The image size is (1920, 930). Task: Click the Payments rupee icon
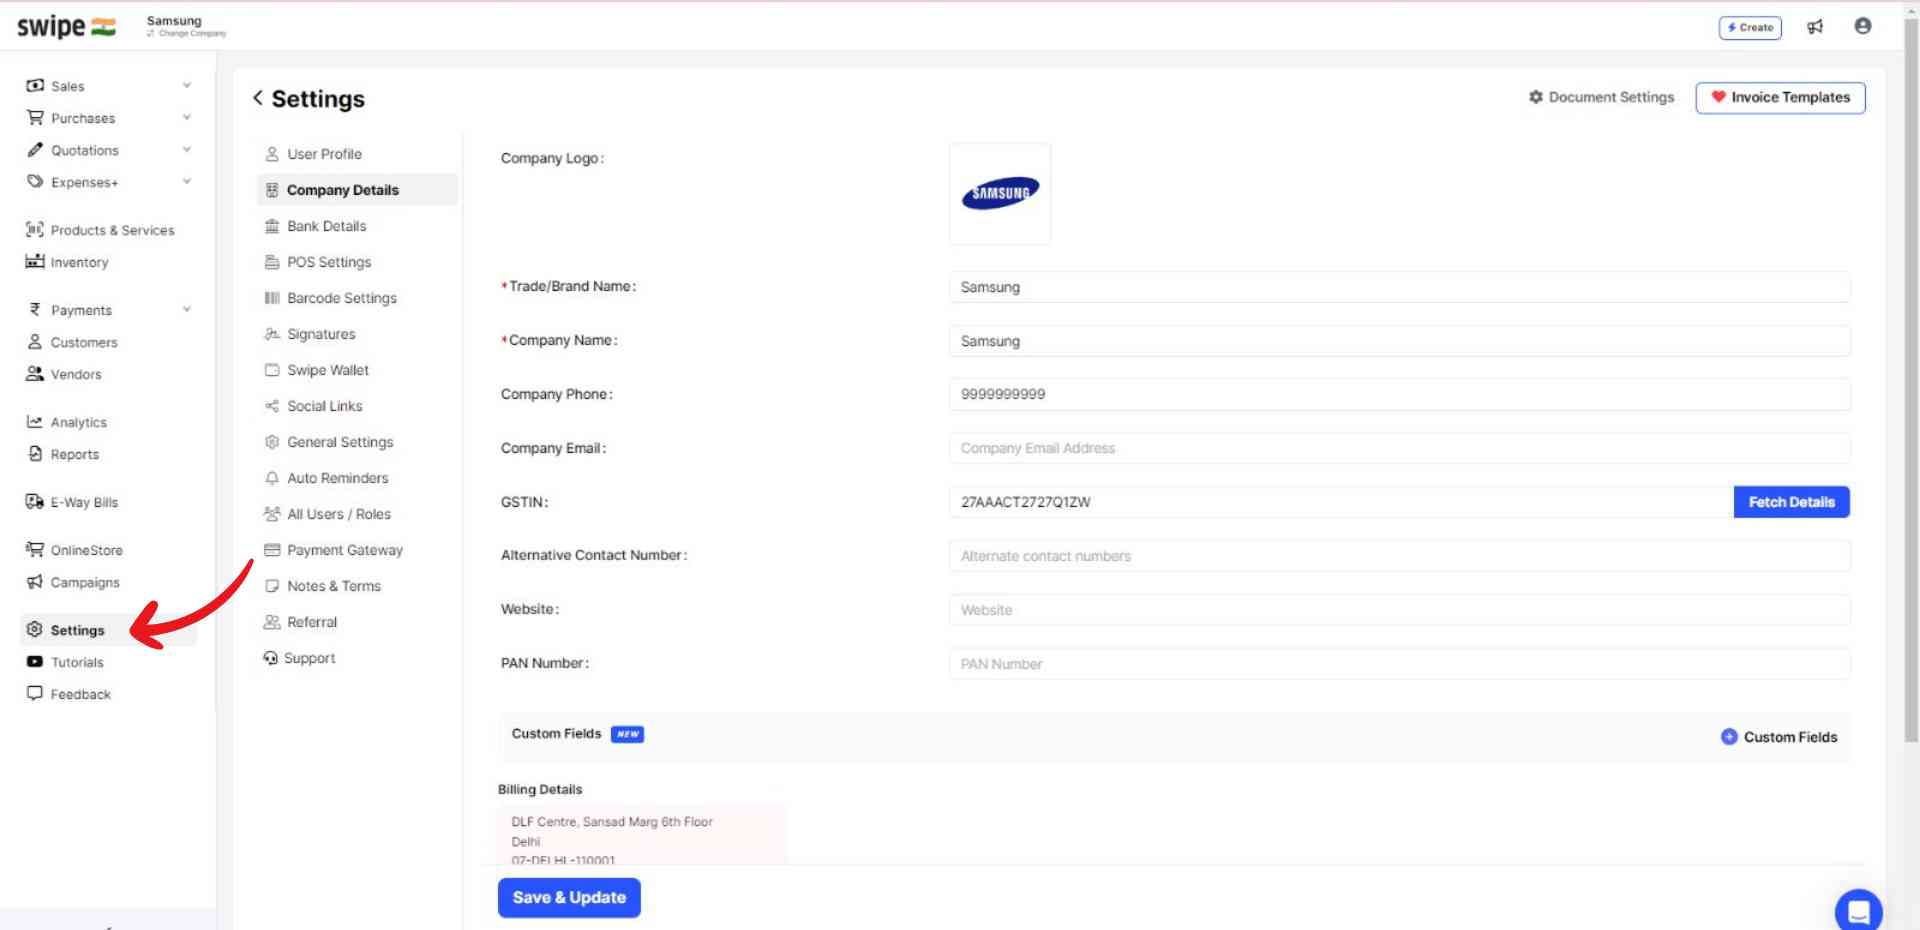point(35,310)
